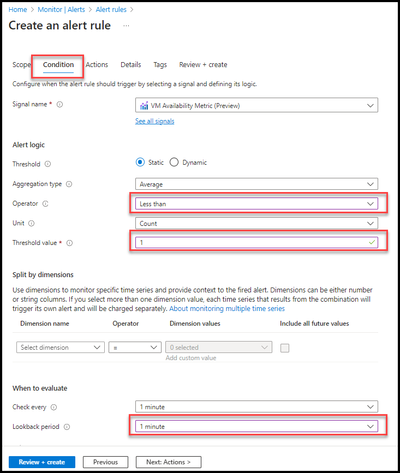Viewport: 400px width, 473px height.
Task: Open the Dimension values 0 selected dropdown
Action: pos(219,347)
